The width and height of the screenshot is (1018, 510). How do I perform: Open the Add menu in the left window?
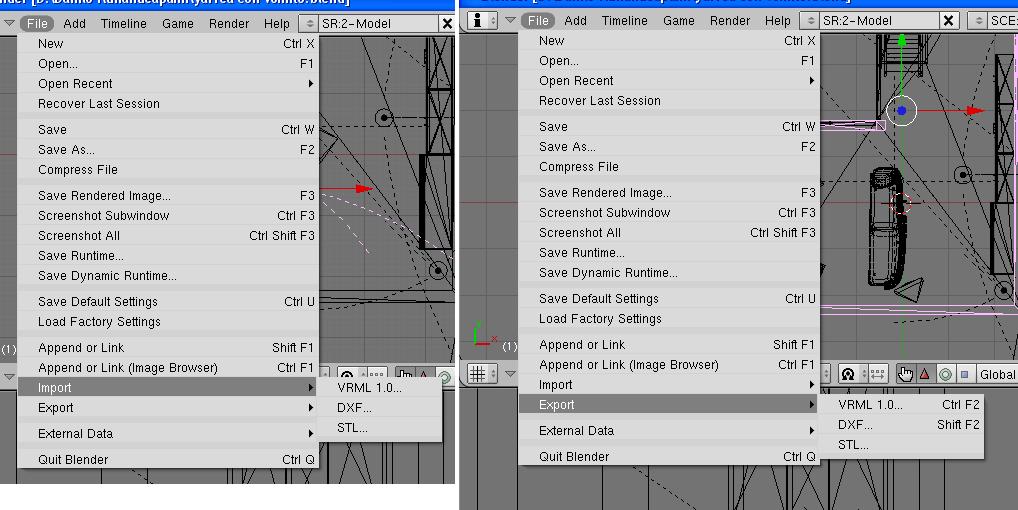75,24
